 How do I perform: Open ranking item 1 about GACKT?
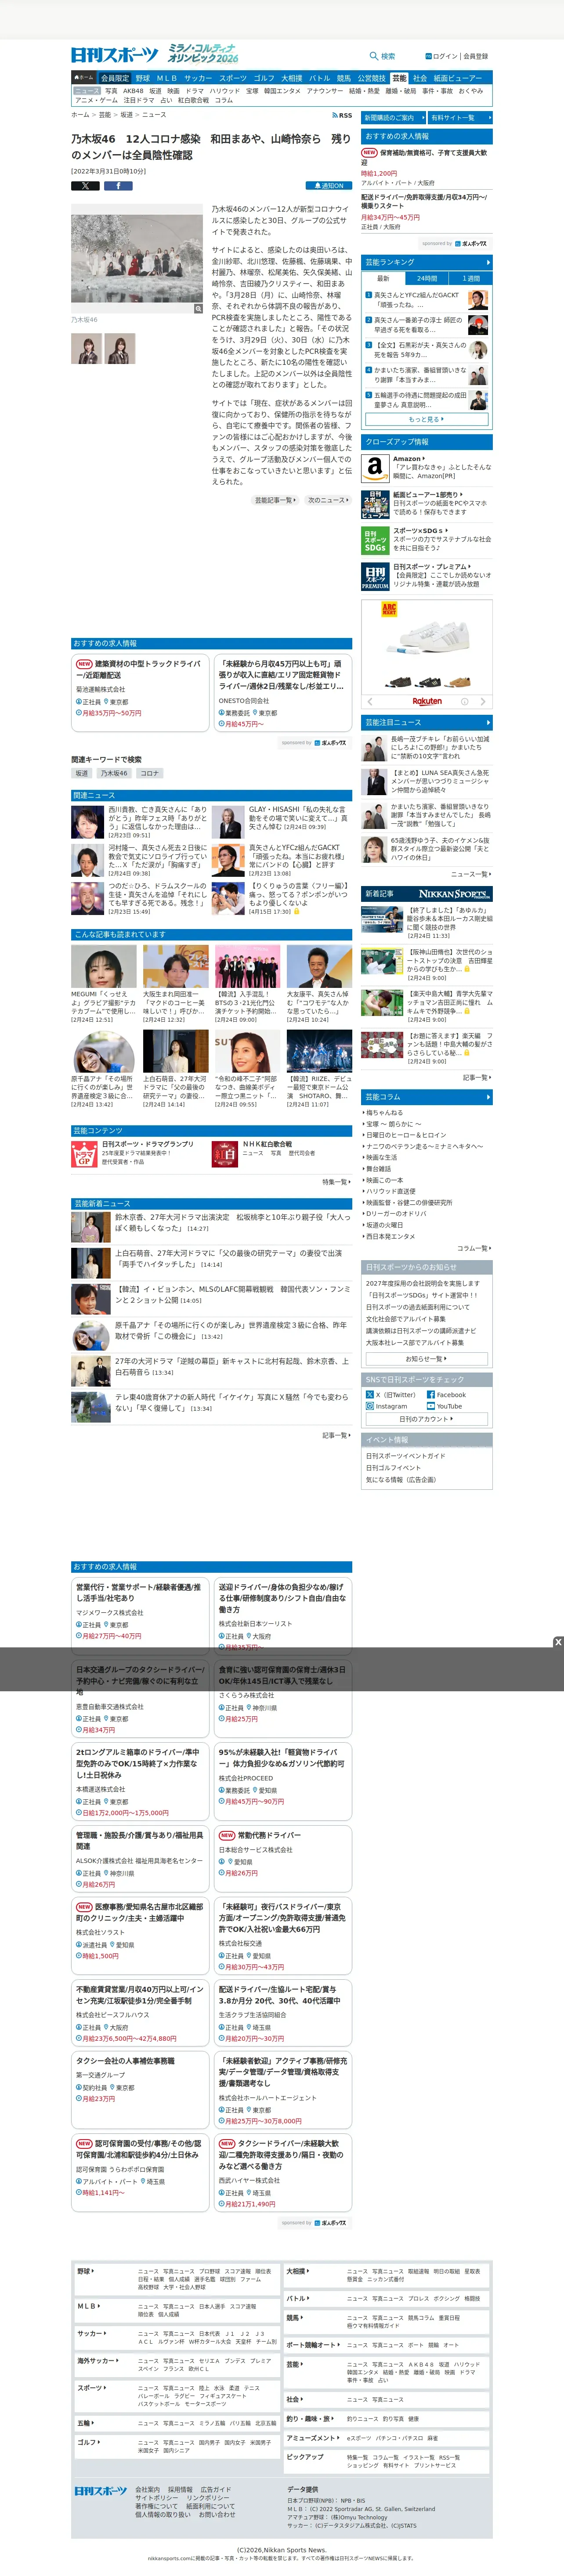[426, 300]
